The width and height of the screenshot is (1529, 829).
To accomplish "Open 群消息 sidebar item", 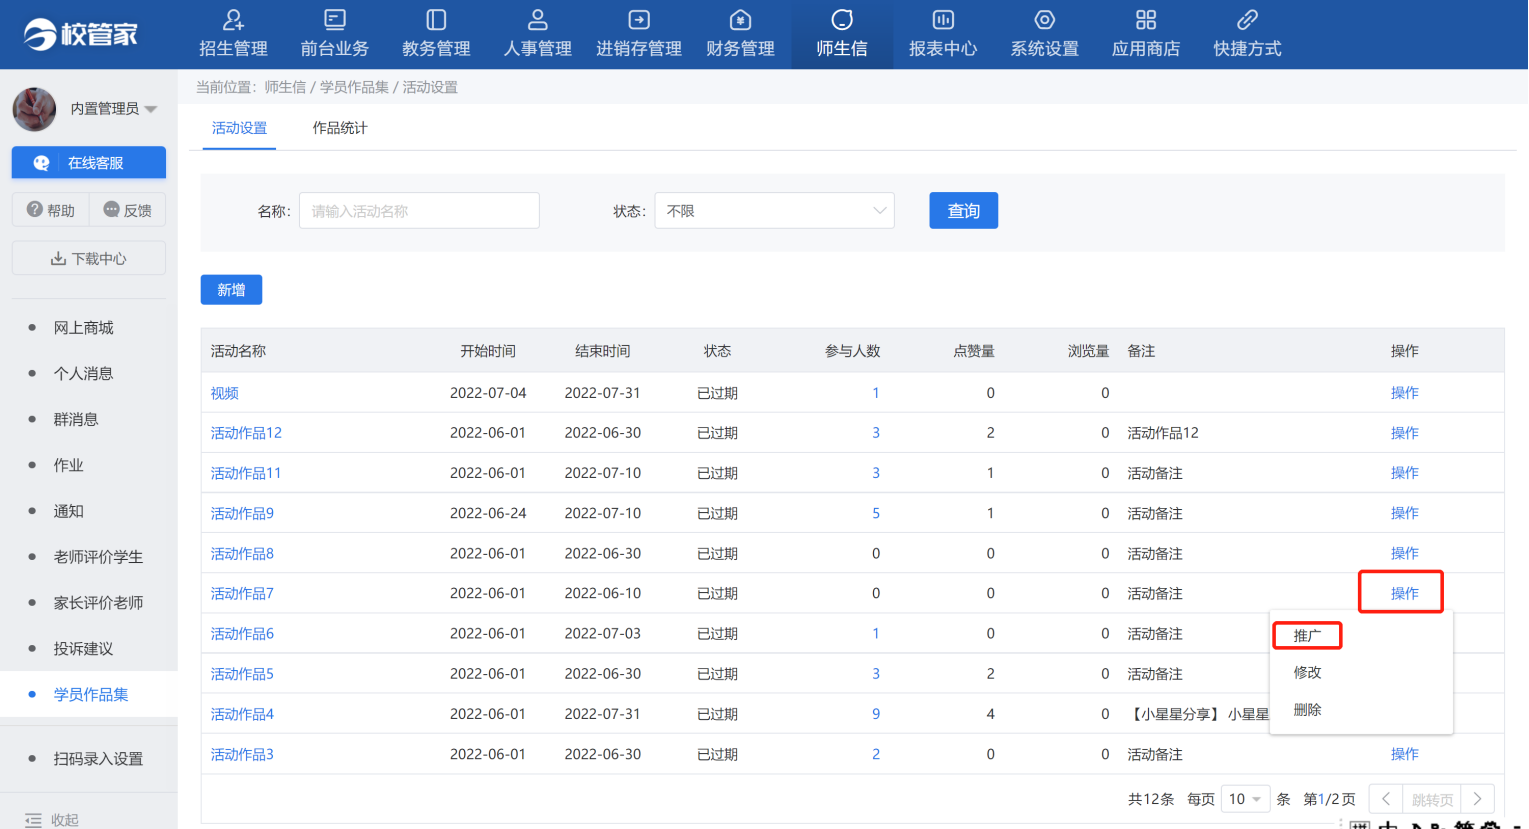I will (76, 419).
